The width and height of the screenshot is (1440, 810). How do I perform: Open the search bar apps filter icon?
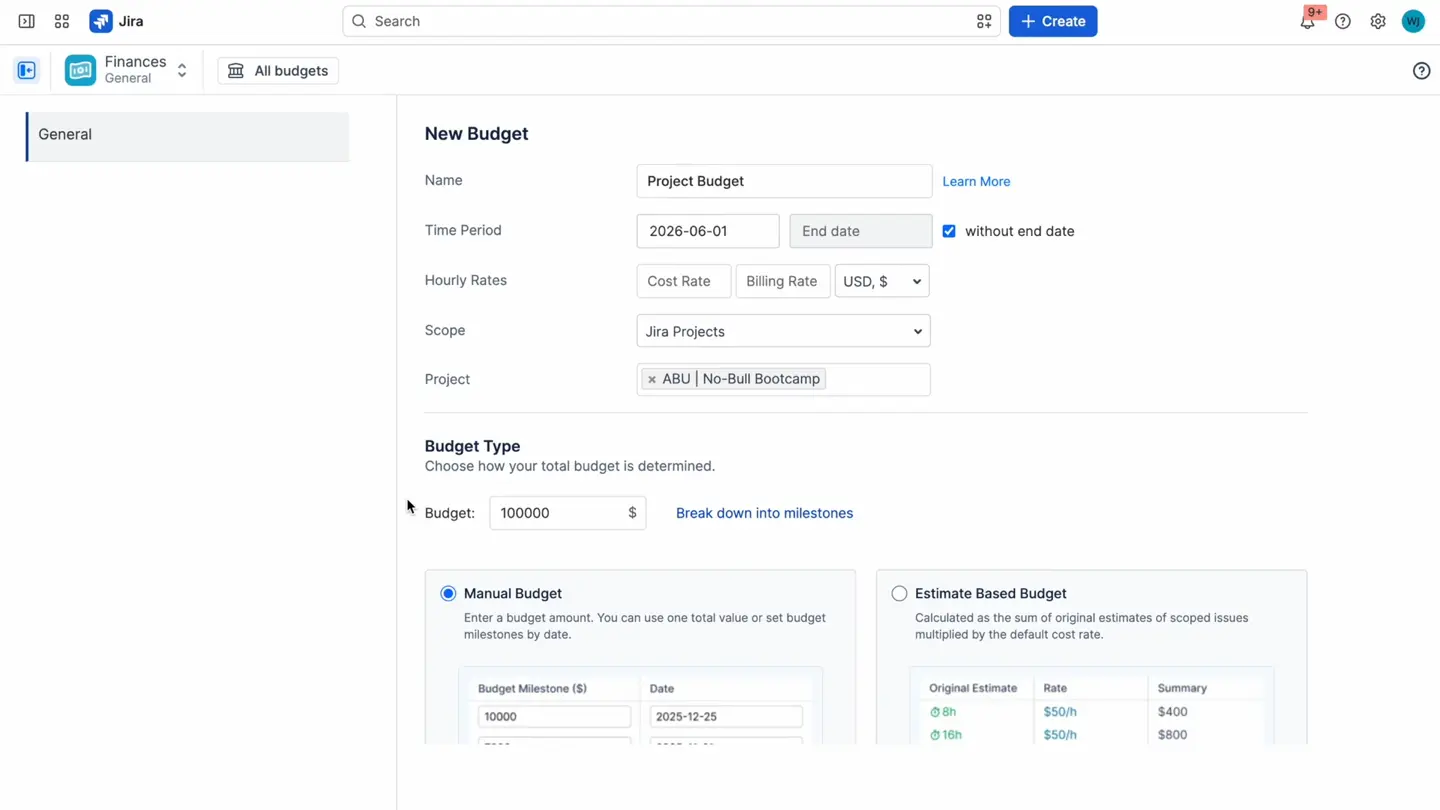[x=984, y=21]
